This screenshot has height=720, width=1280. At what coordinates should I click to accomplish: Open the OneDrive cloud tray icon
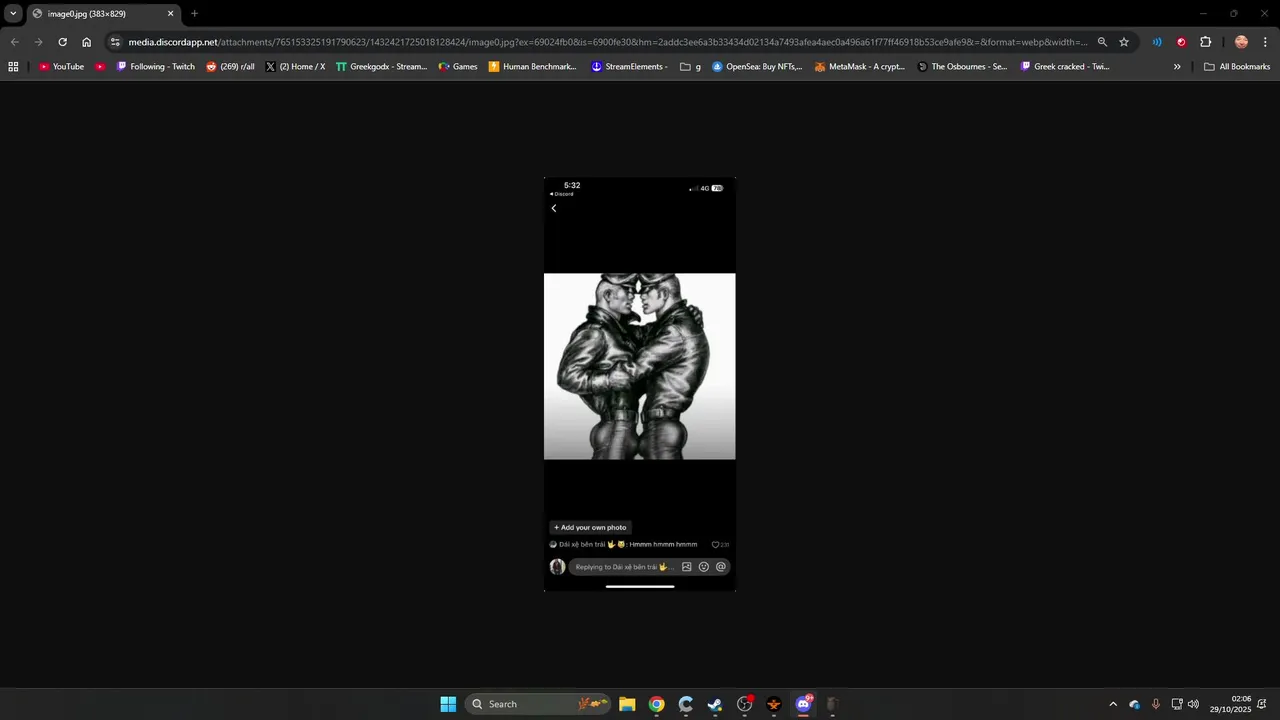point(1135,704)
